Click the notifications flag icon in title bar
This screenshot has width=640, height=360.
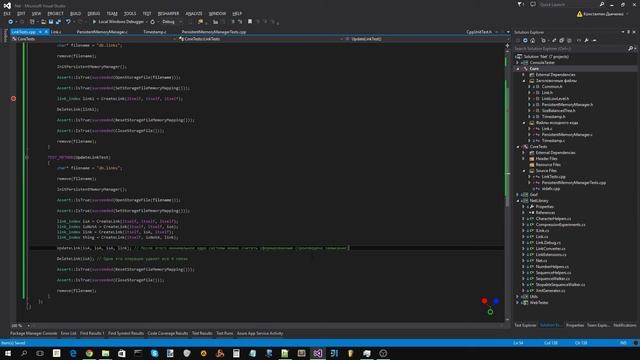click(520, 4)
